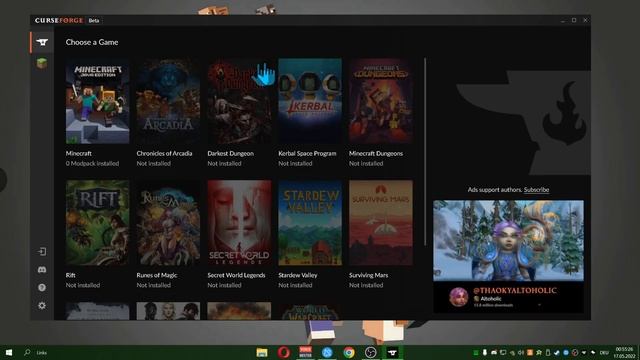The width and height of the screenshot is (640, 360).
Task: Click the taskbar search magnifier icon
Action: point(27,352)
